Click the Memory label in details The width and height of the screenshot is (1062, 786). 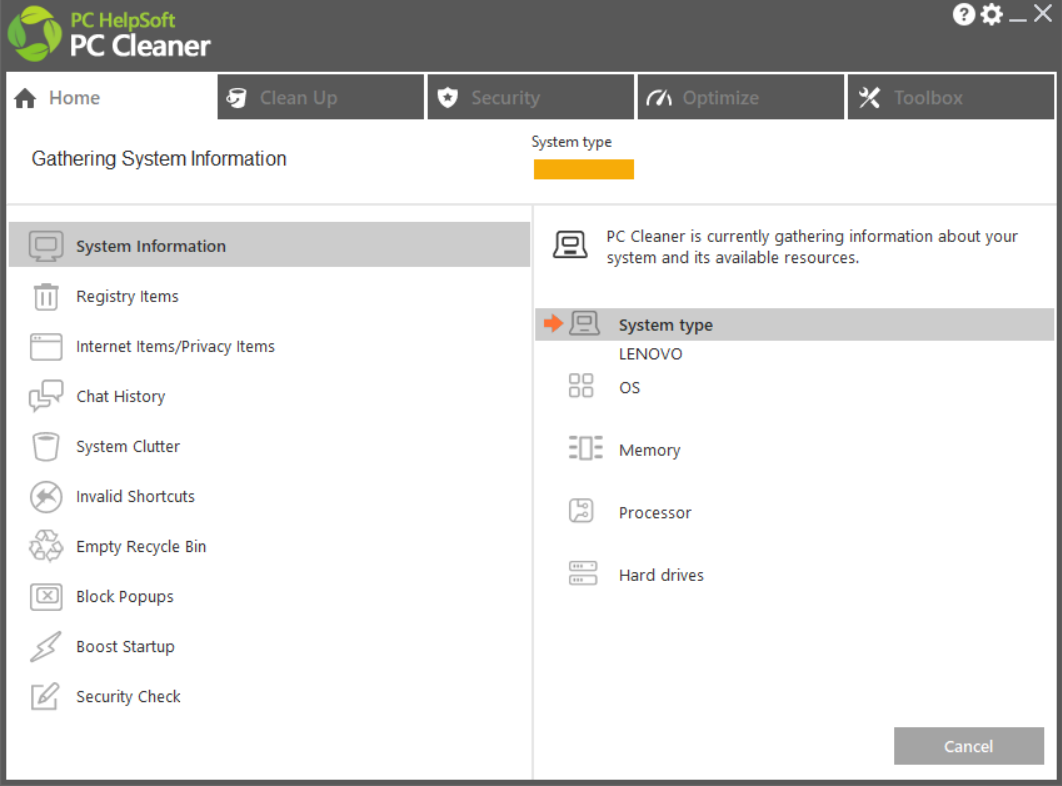[650, 451]
